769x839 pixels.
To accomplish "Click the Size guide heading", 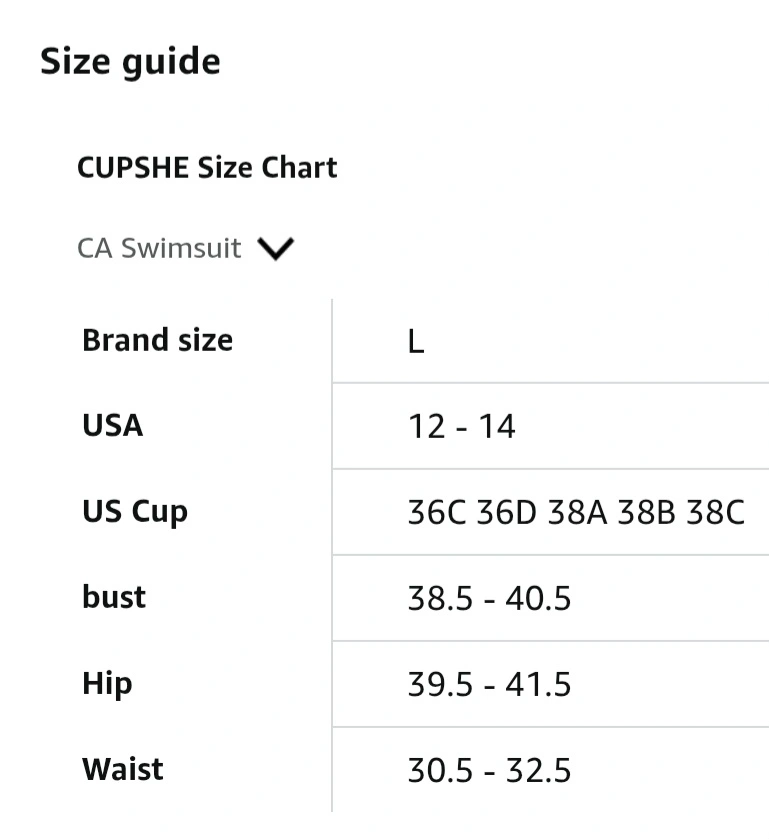I will coord(130,62).
